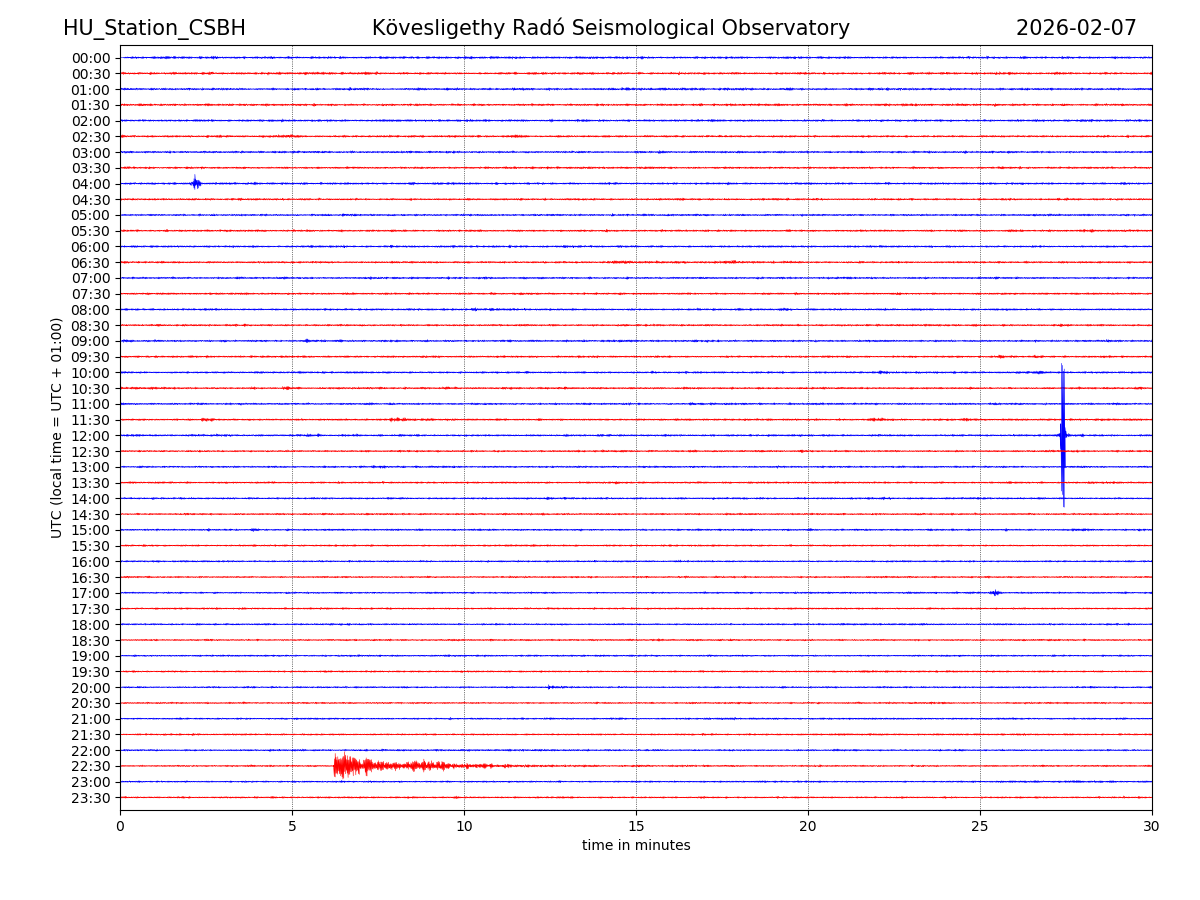Click the 17:00 row time label
Screen dimensions: 1200x900
tap(91, 593)
